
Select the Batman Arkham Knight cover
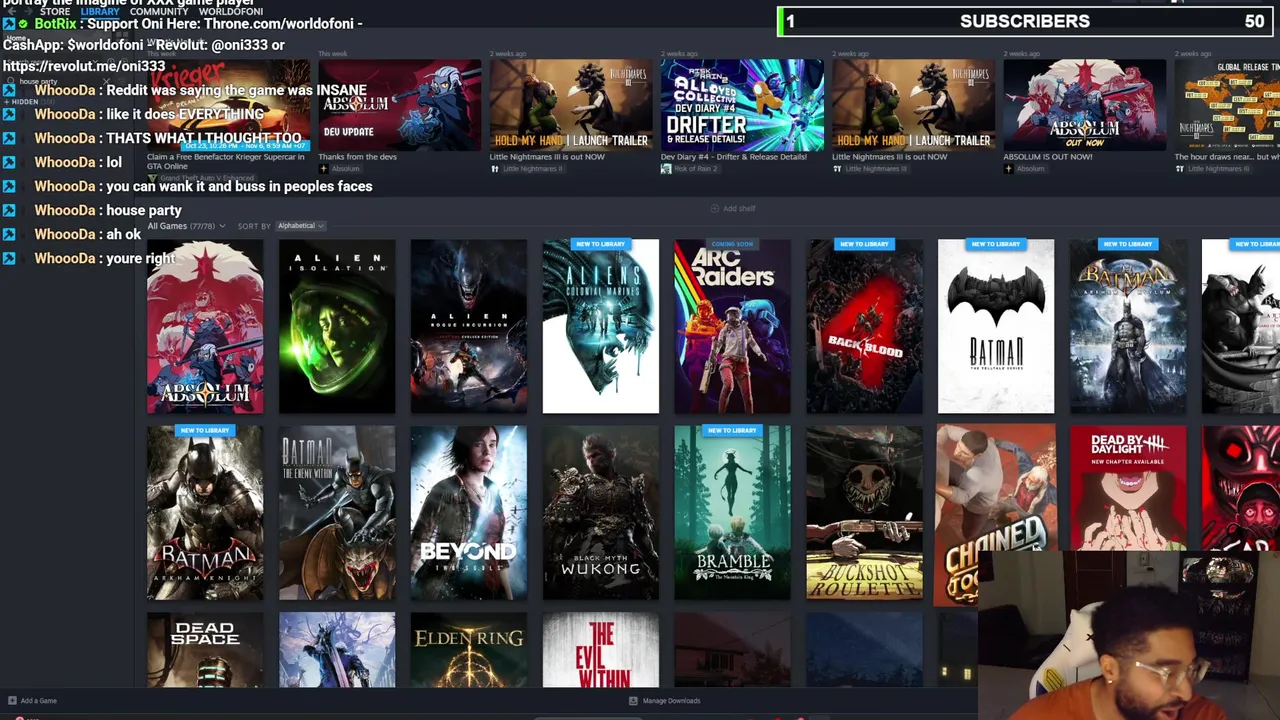205,513
